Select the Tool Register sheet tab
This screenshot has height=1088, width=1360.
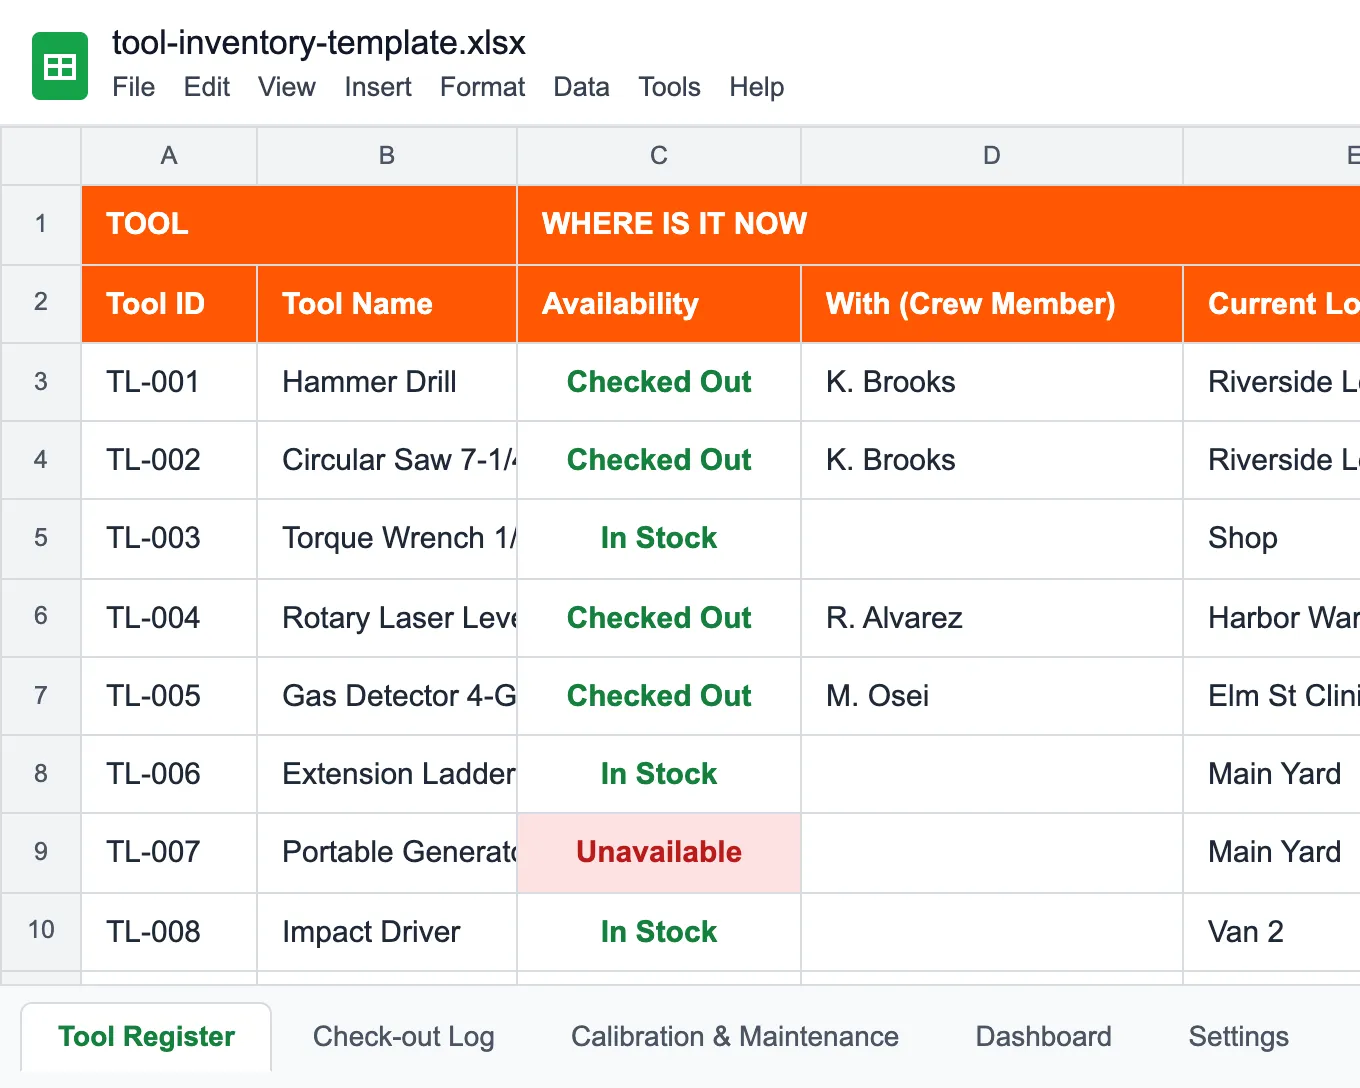pos(146,1036)
